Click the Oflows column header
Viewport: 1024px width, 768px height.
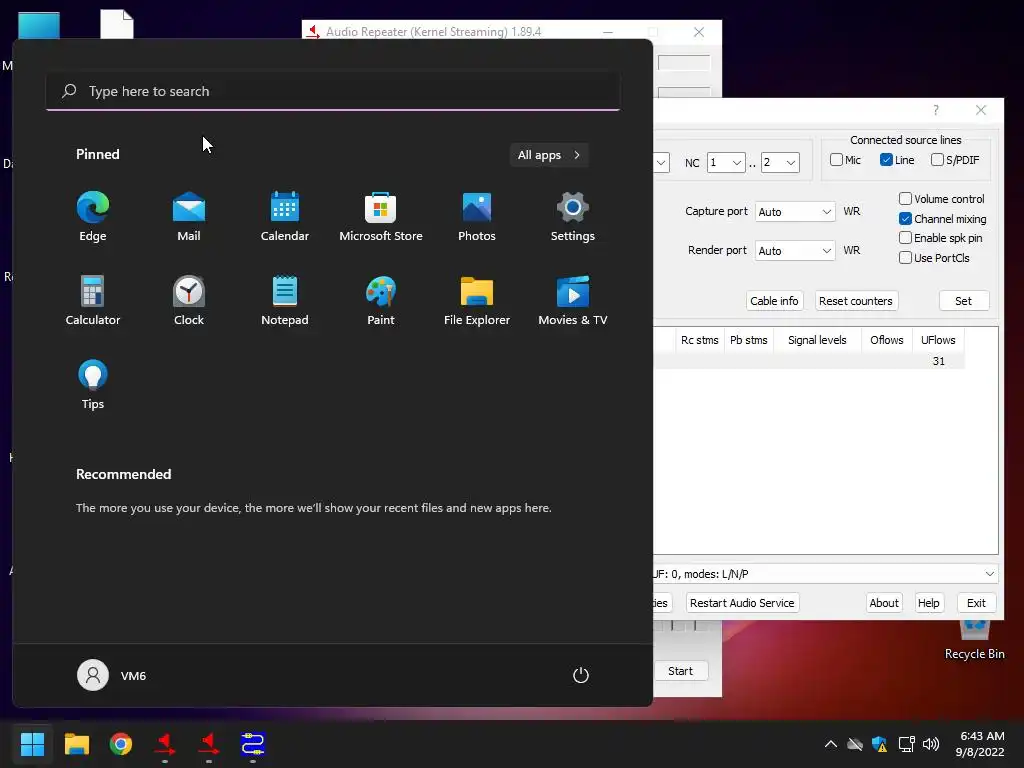tap(886, 340)
